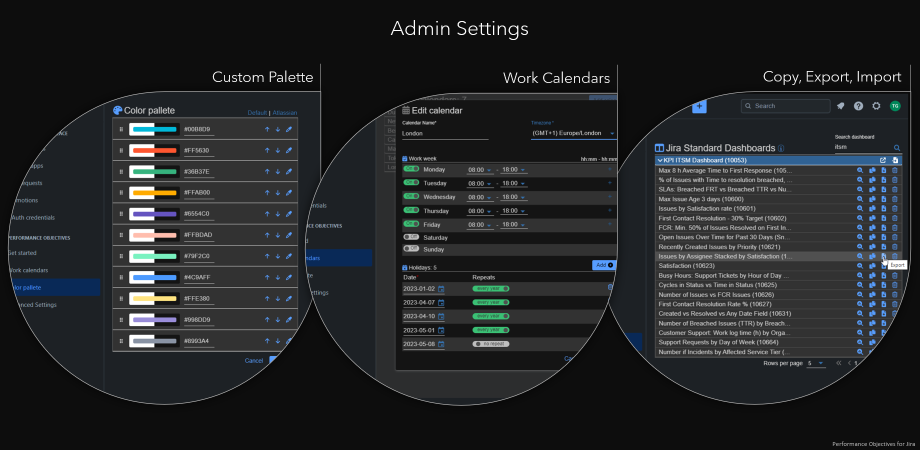Enable Sunday as a work day
This screenshot has width=920, height=450.
point(411,249)
